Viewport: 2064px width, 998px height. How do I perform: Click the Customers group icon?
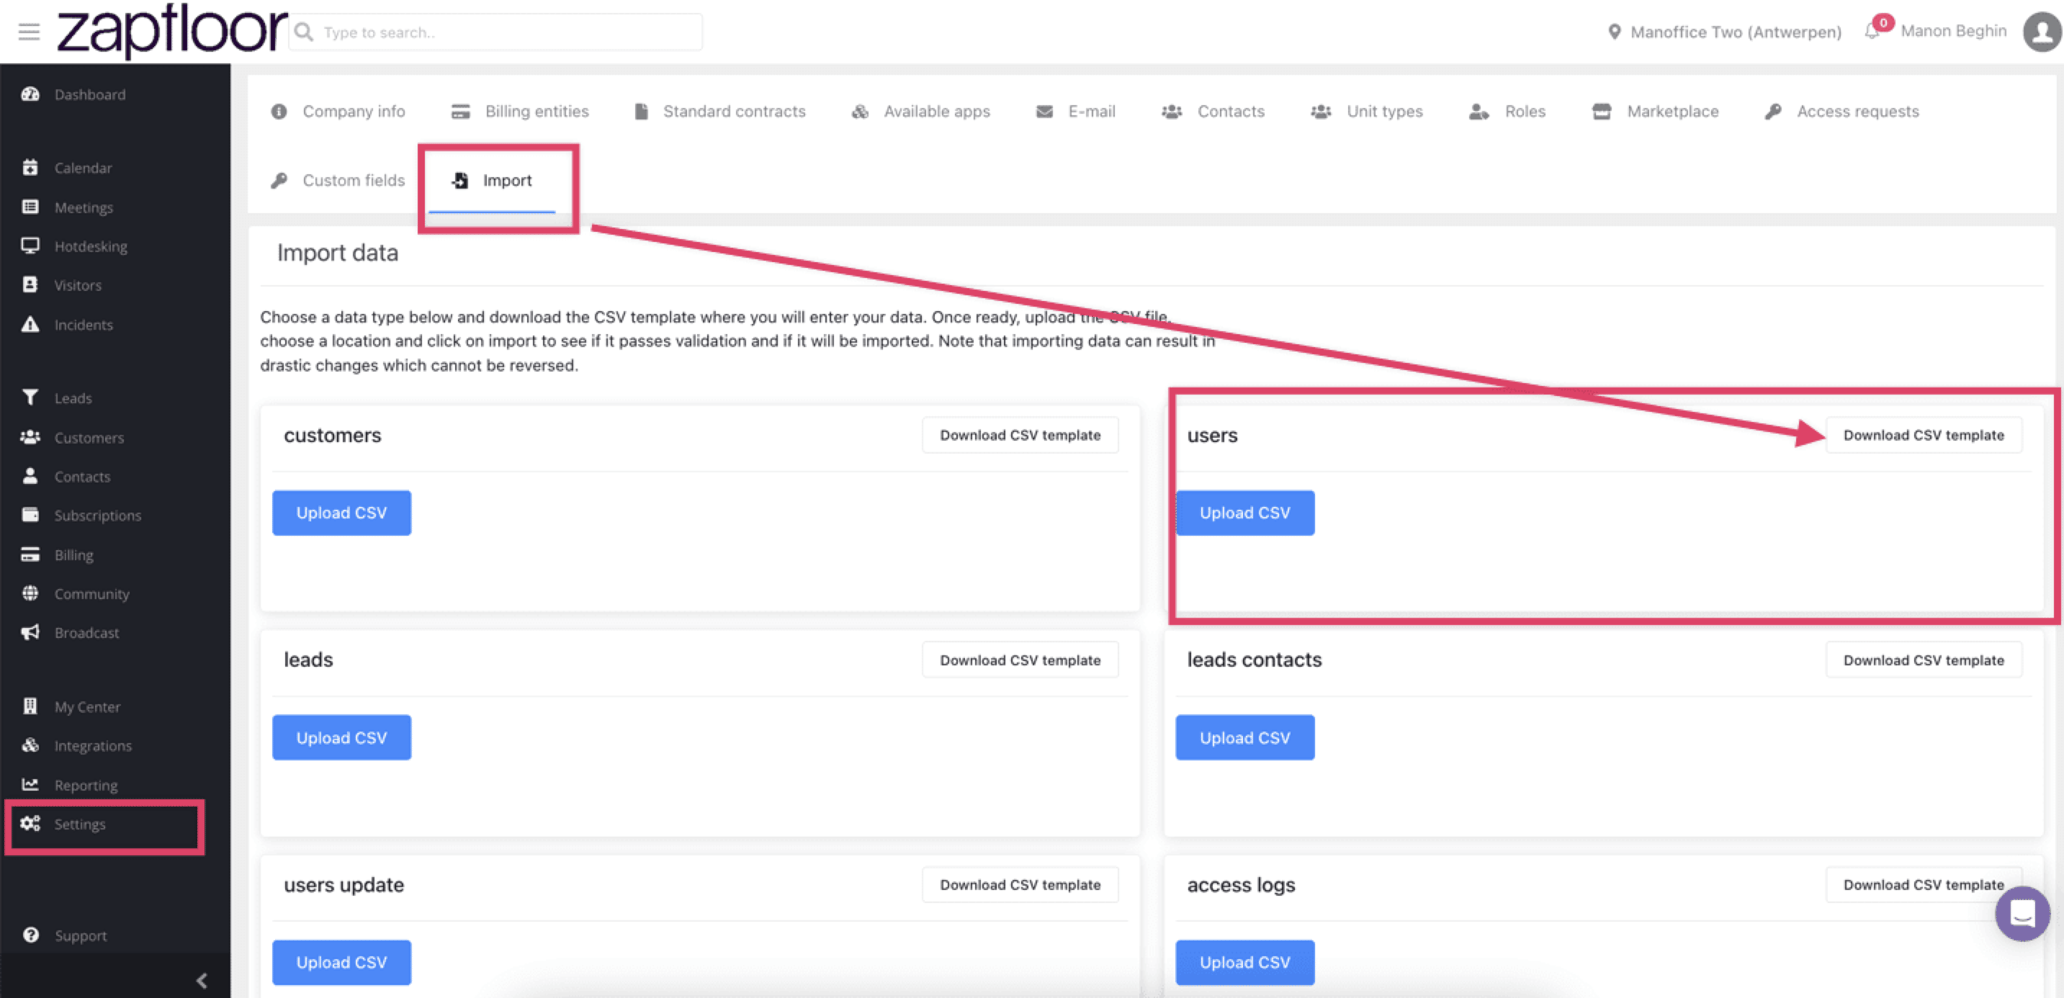click(30, 437)
